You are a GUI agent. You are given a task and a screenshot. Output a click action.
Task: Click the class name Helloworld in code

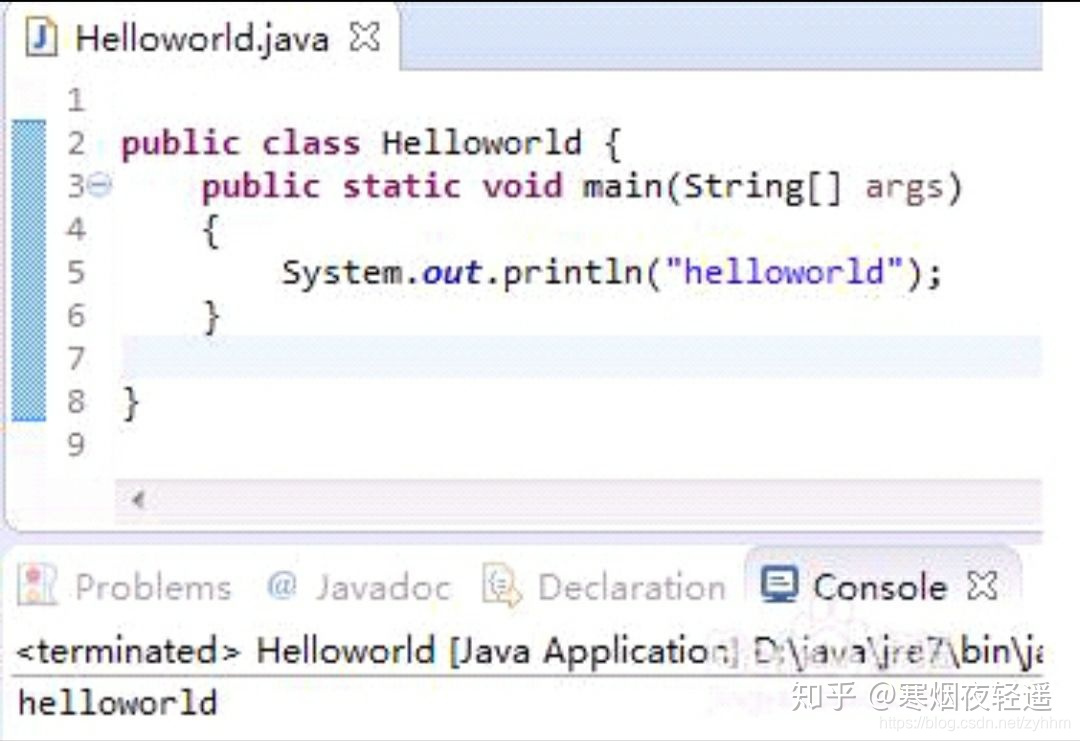click(x=481, y=143)
